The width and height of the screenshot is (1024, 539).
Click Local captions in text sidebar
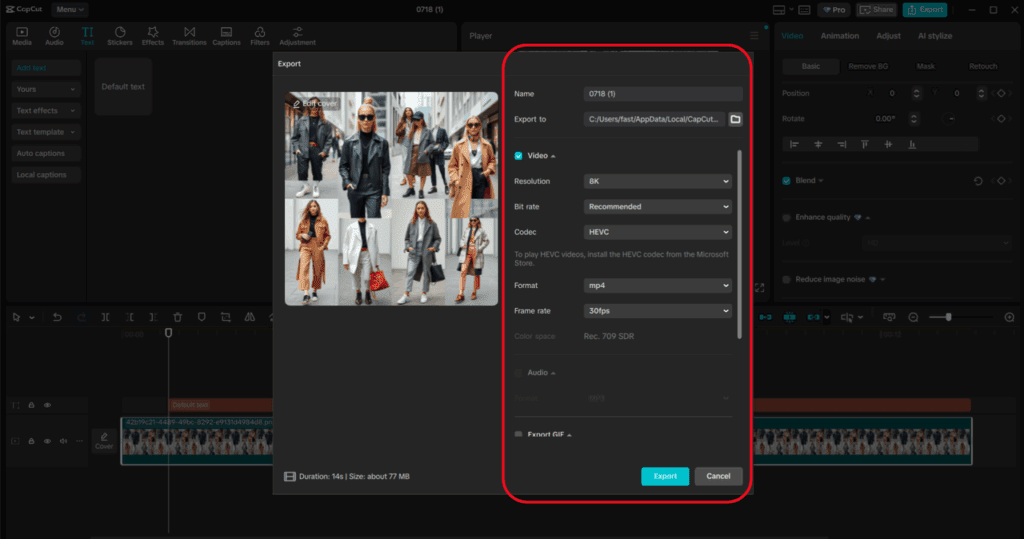(x=46, y=175)
